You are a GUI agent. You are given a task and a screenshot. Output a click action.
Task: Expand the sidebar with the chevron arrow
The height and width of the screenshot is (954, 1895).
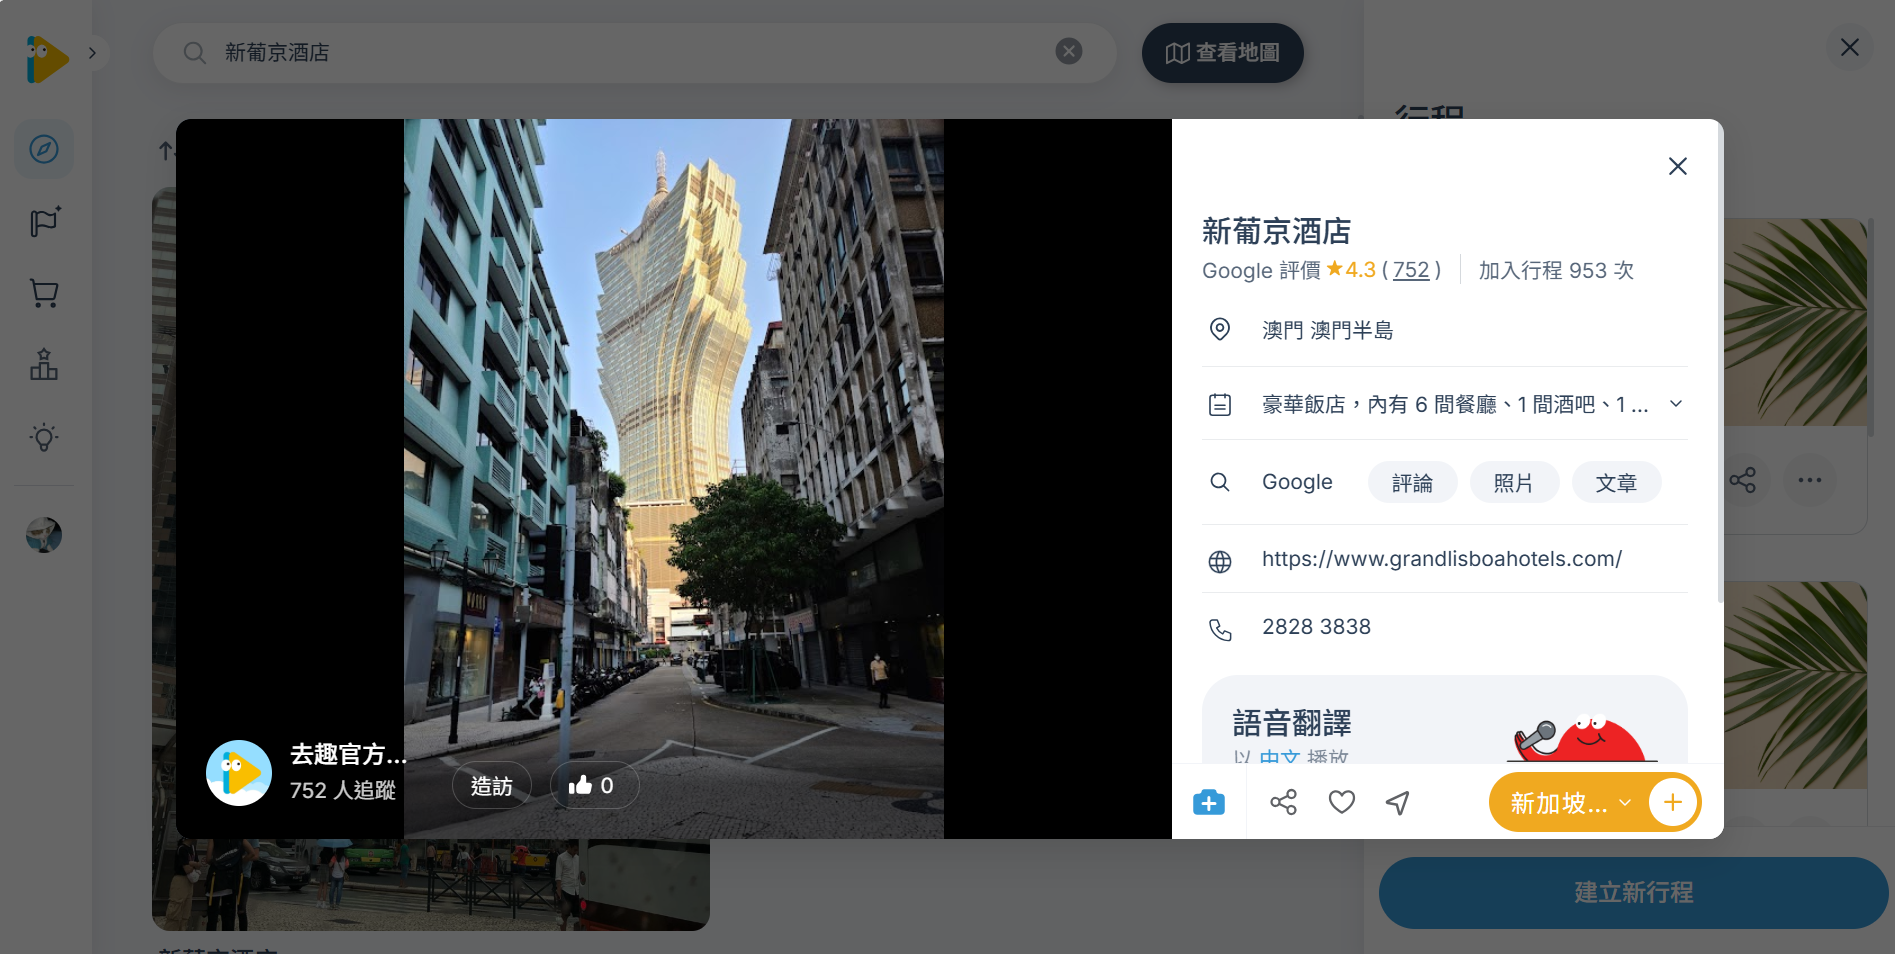pyautogui.click(x=92, y=53)
